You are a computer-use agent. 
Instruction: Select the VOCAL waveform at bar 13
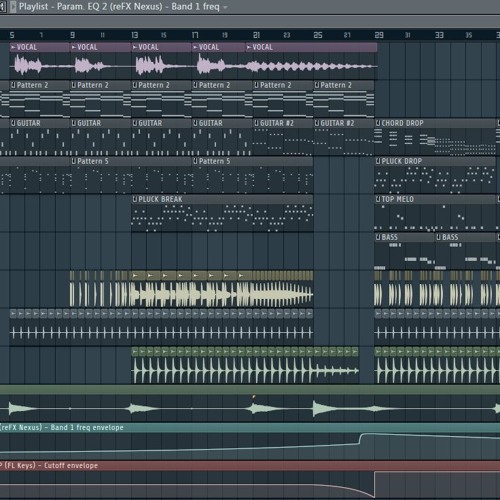[x=162, y=65]
